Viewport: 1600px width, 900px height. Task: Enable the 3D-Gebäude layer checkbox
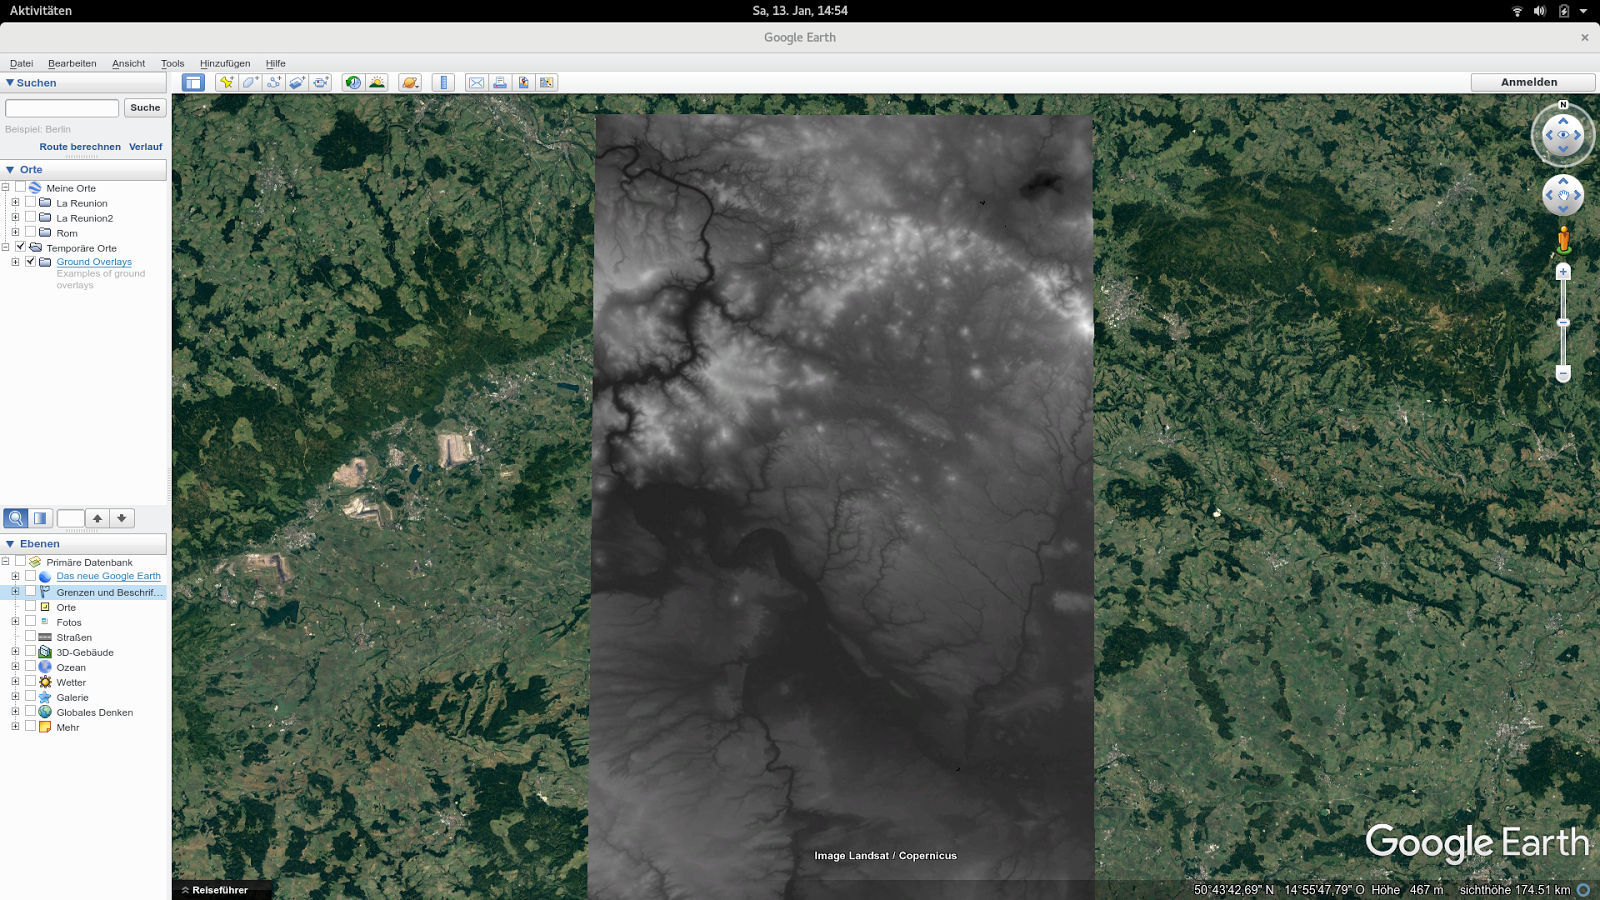tap(30, 652)
